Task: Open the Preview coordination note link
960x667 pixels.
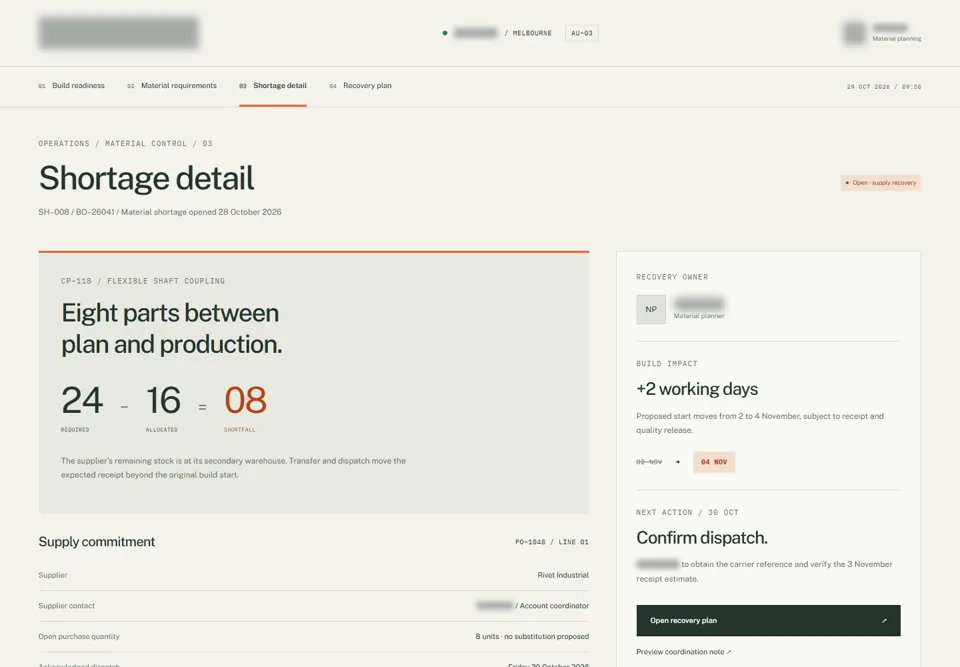Action: (x=683, y=652)
